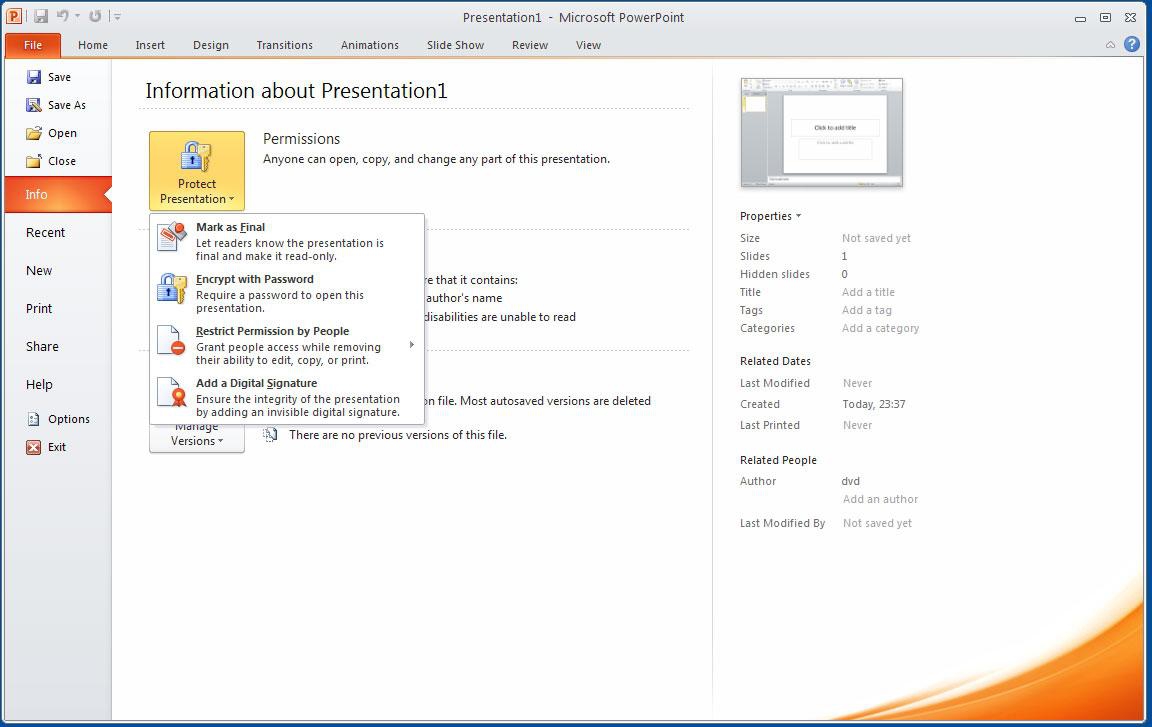Open the Undo history dropdown arrow
Screen dimensions: 1152x727
click(77, 16)
